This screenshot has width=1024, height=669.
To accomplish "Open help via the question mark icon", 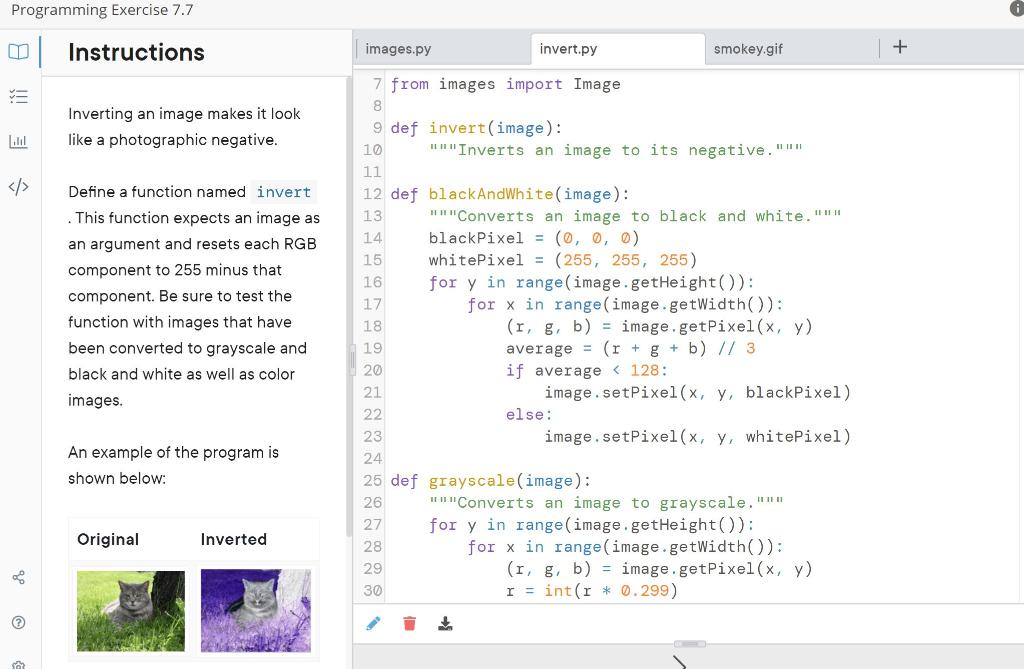I will [18, 621].
